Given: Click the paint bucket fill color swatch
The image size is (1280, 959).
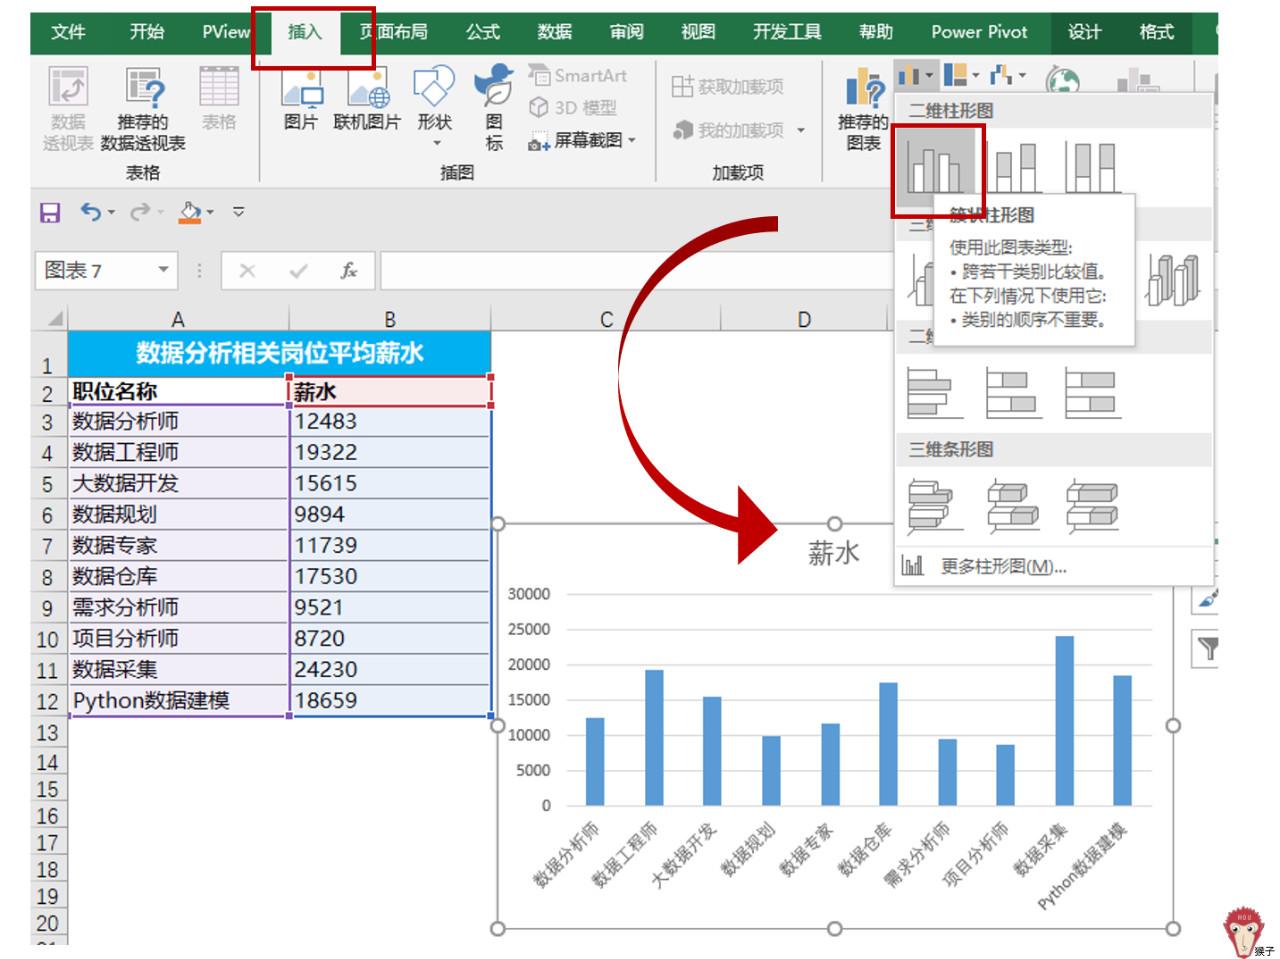Looking at the screenshot, I should coord(190,212).
